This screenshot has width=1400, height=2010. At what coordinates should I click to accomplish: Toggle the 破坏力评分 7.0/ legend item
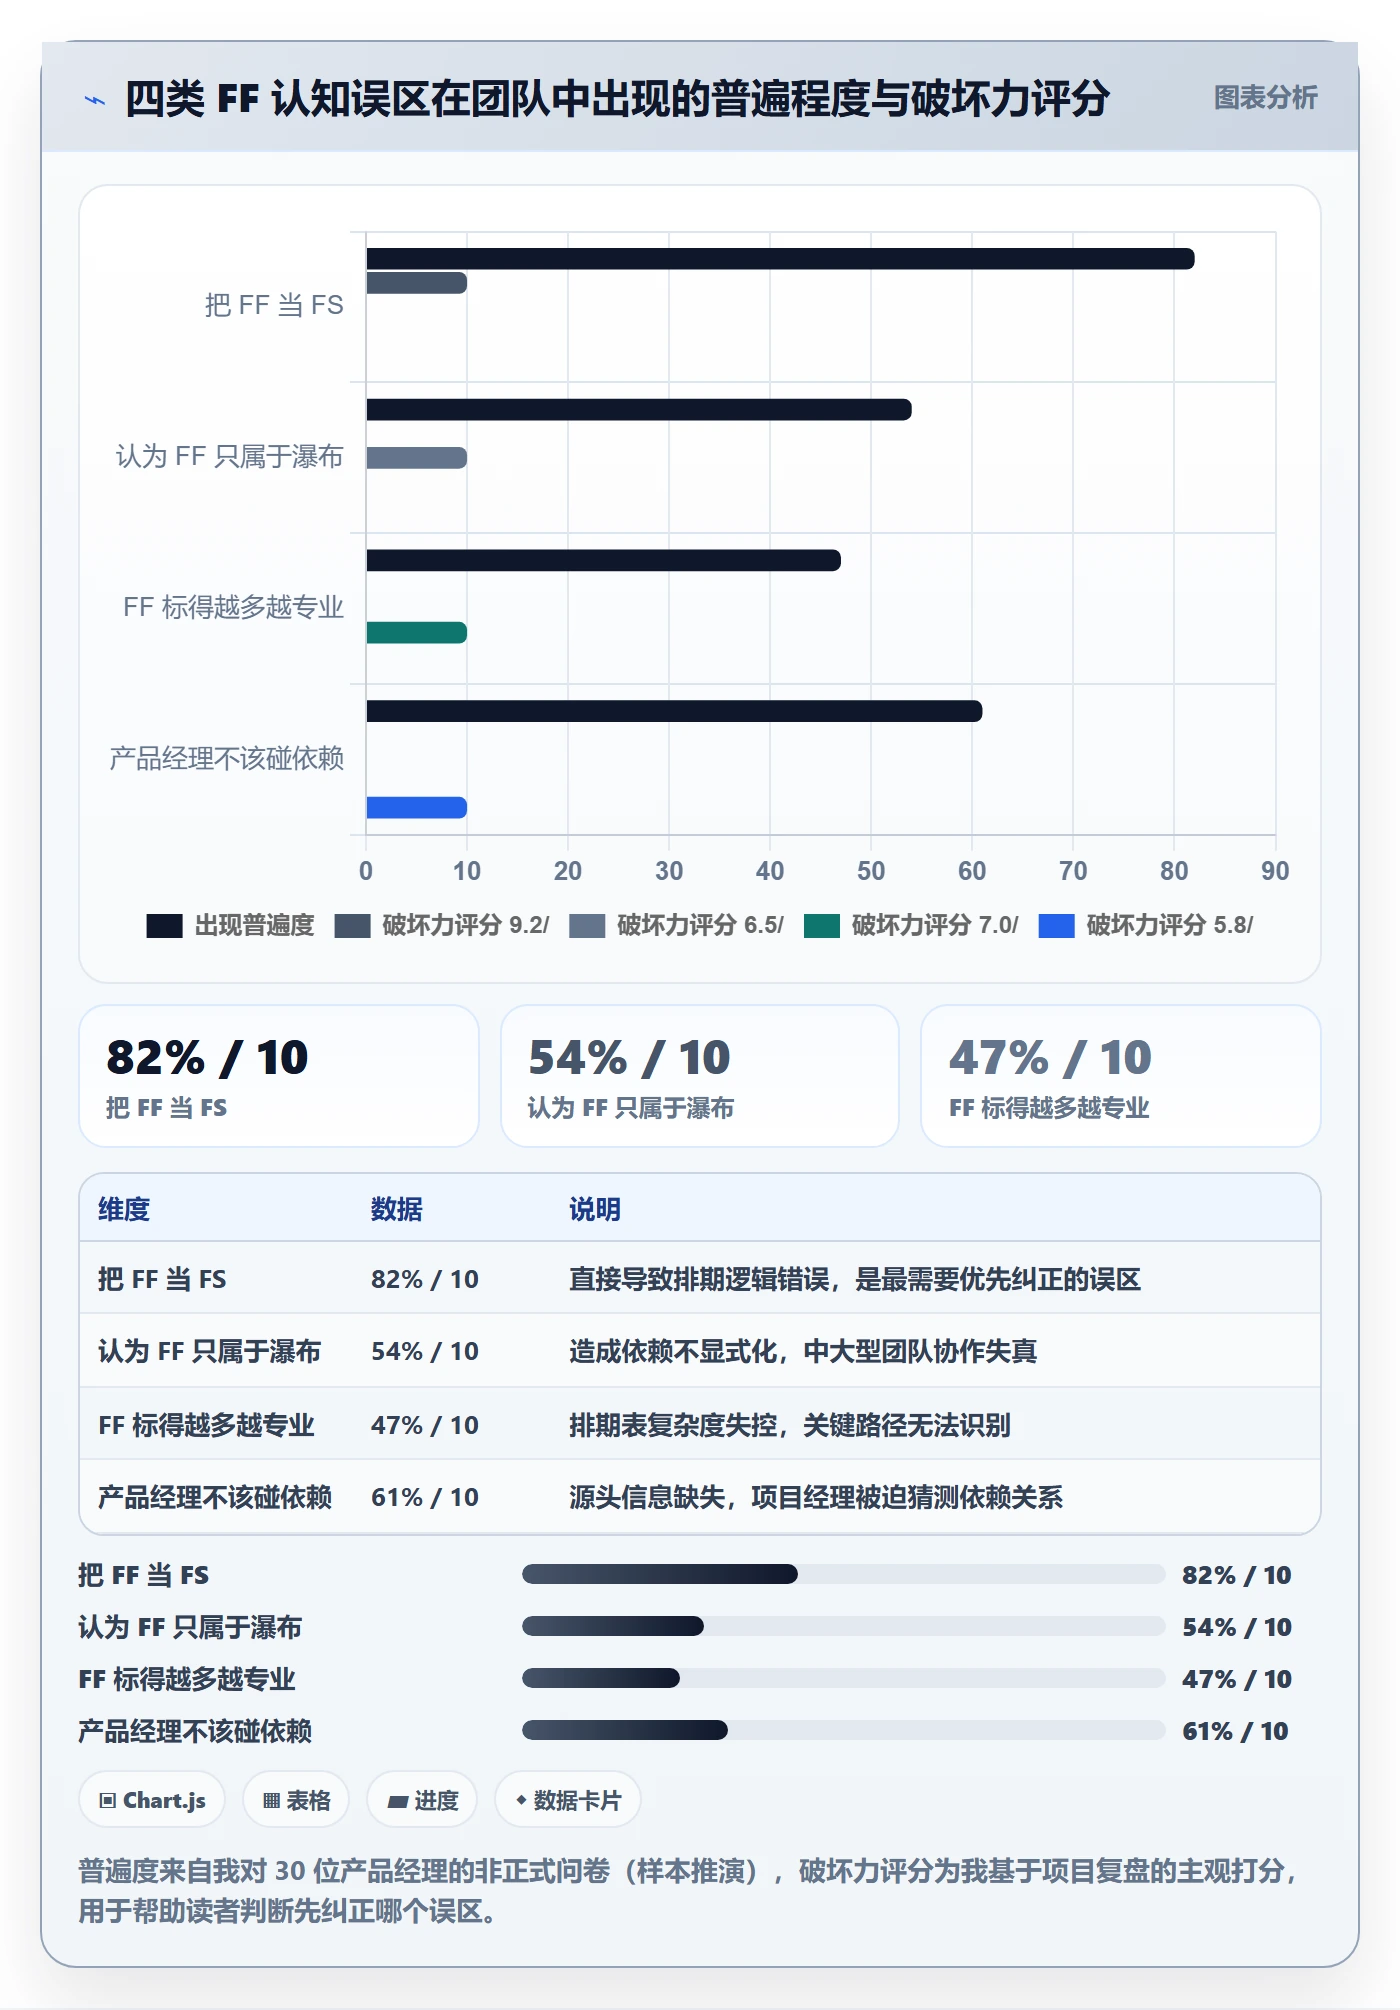(912, 926)
